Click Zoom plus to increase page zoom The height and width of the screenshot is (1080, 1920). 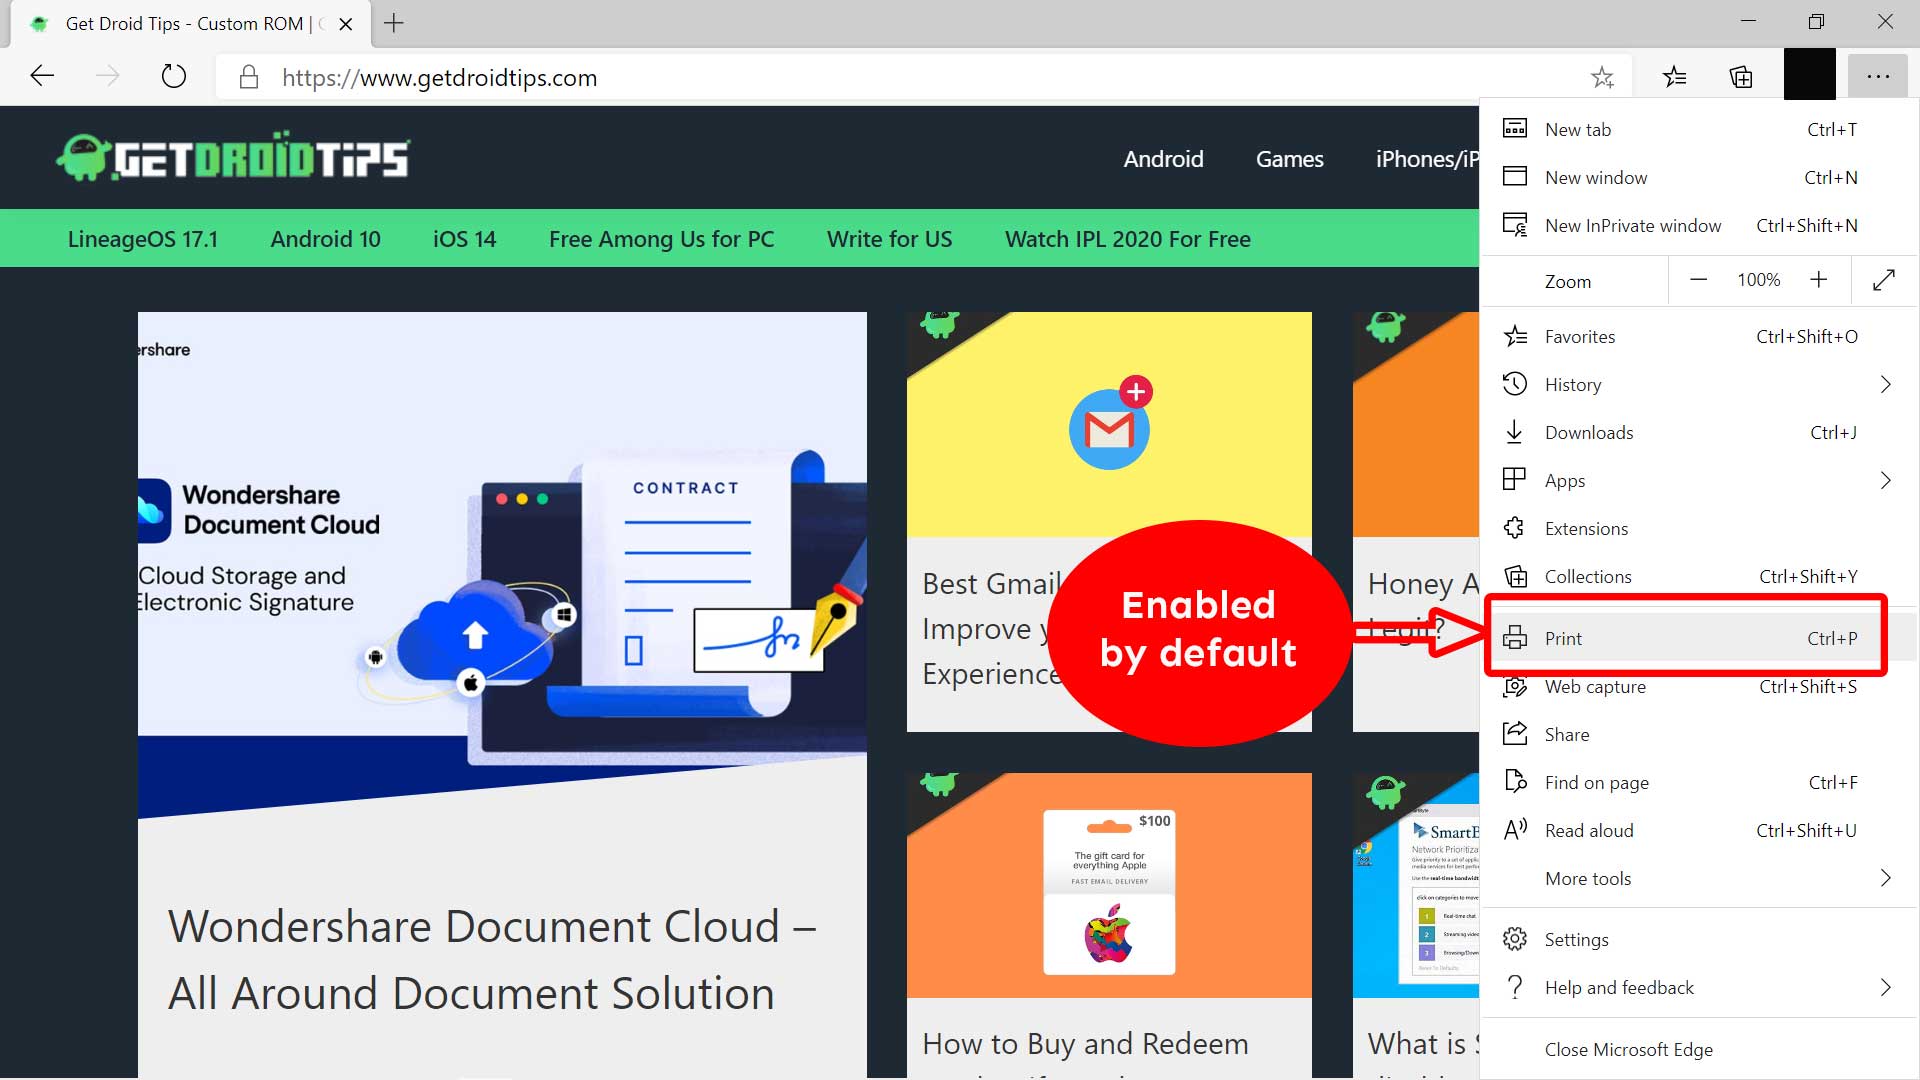pyautogui.click(x=1819, y=280)
